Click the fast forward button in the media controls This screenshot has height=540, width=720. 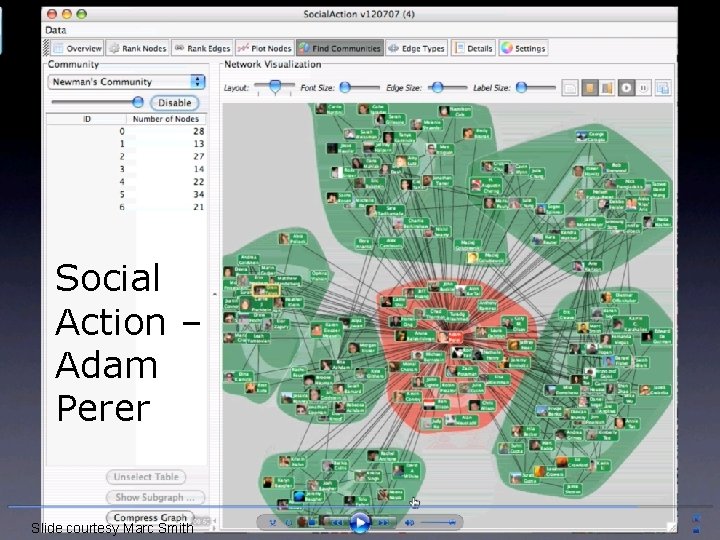(383, 523)
